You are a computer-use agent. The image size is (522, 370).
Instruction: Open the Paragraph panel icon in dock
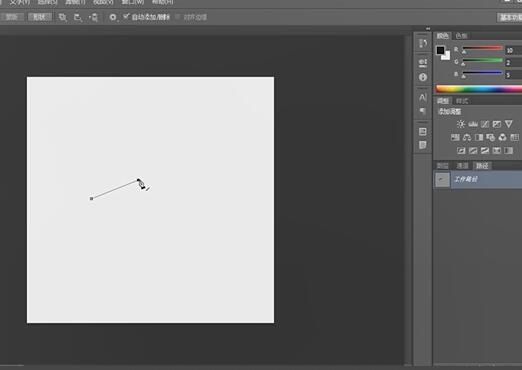(423, 111)
